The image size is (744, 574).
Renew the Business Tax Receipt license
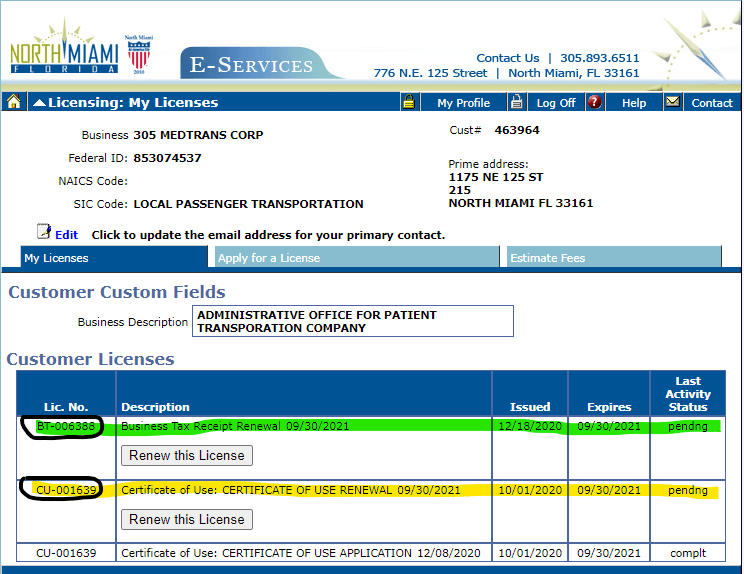(187, 456)
